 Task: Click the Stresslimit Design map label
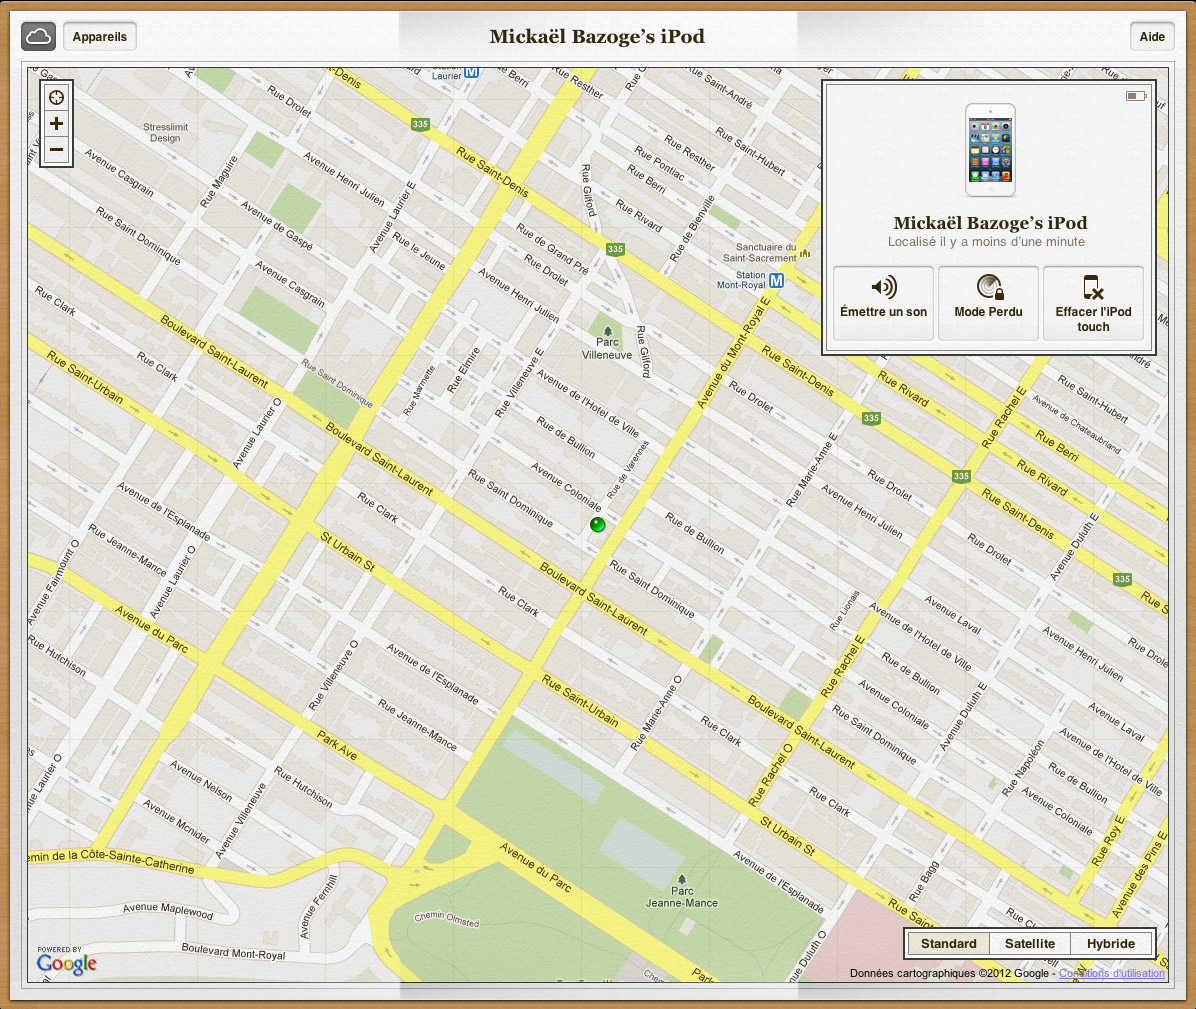pos(166,133)
